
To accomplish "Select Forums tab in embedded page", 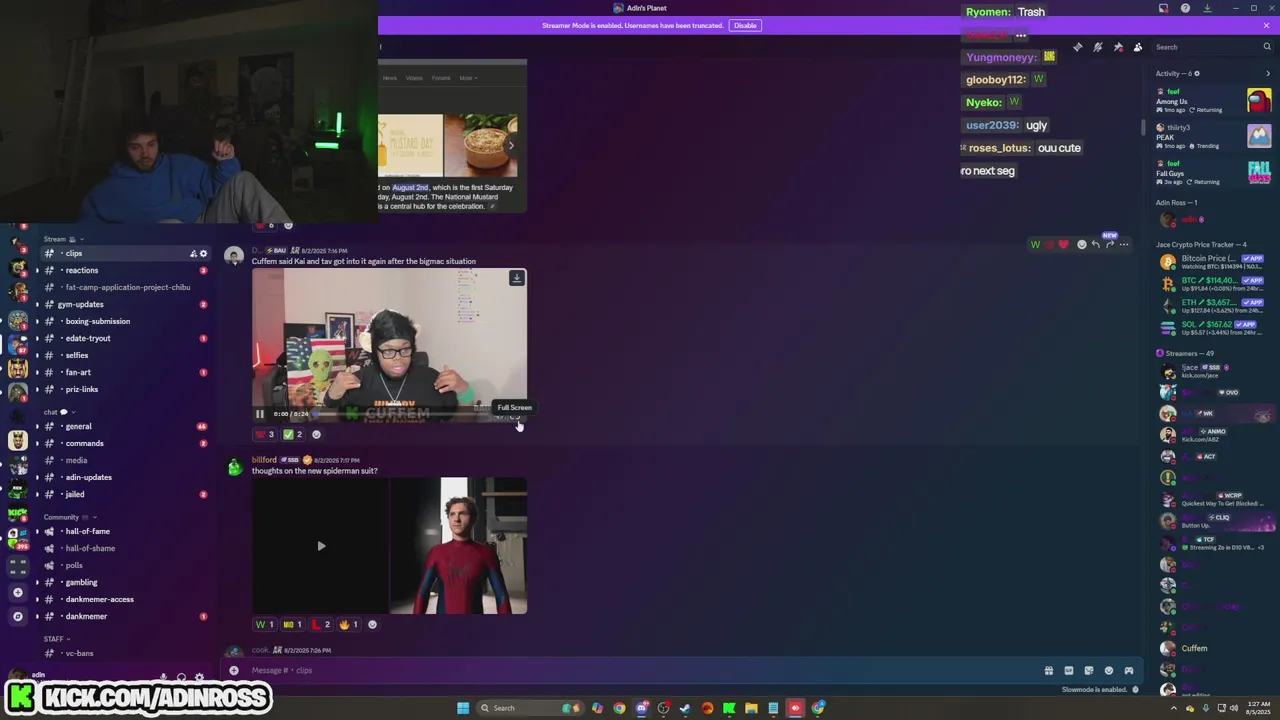I will point(441,78).
